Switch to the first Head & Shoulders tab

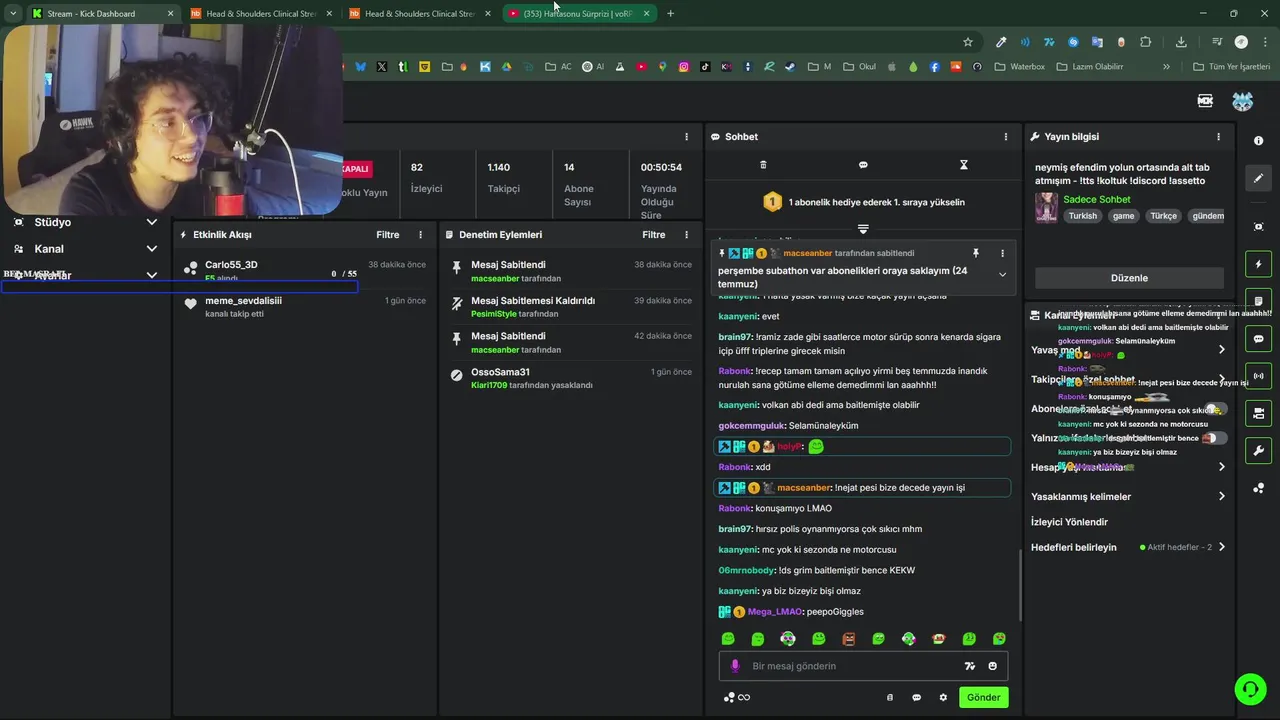(x=260, y=14)
